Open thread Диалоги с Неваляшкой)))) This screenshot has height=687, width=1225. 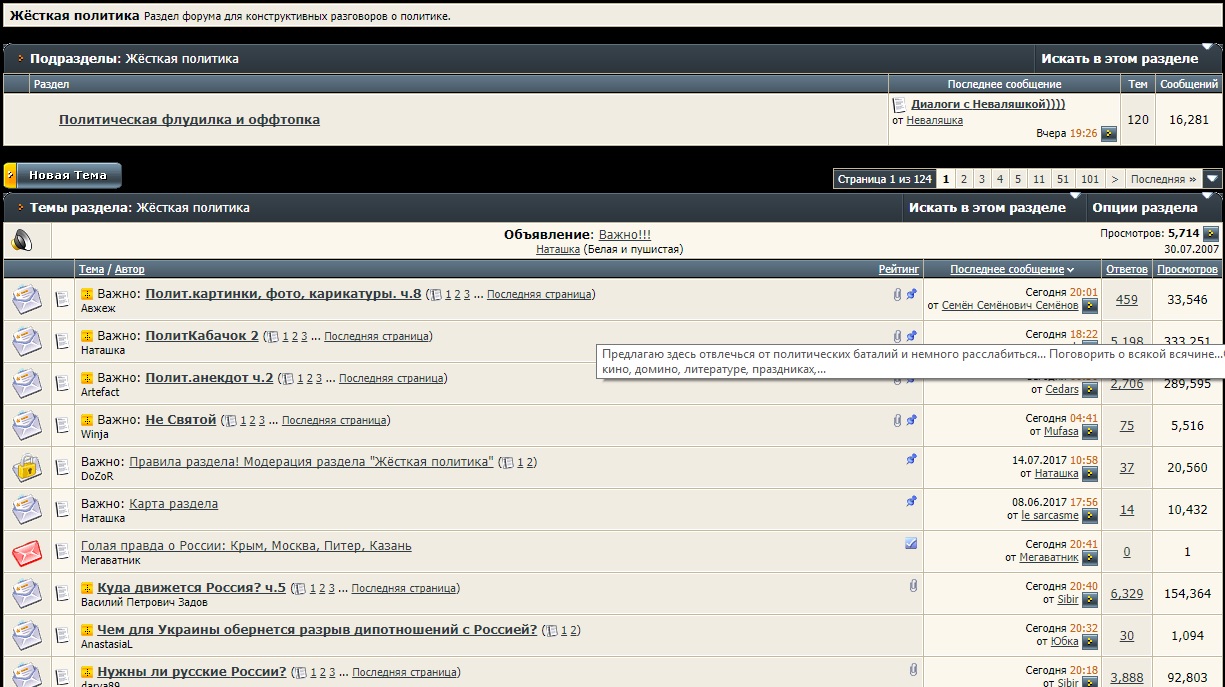pyautogui.click(x=988, y=104)
